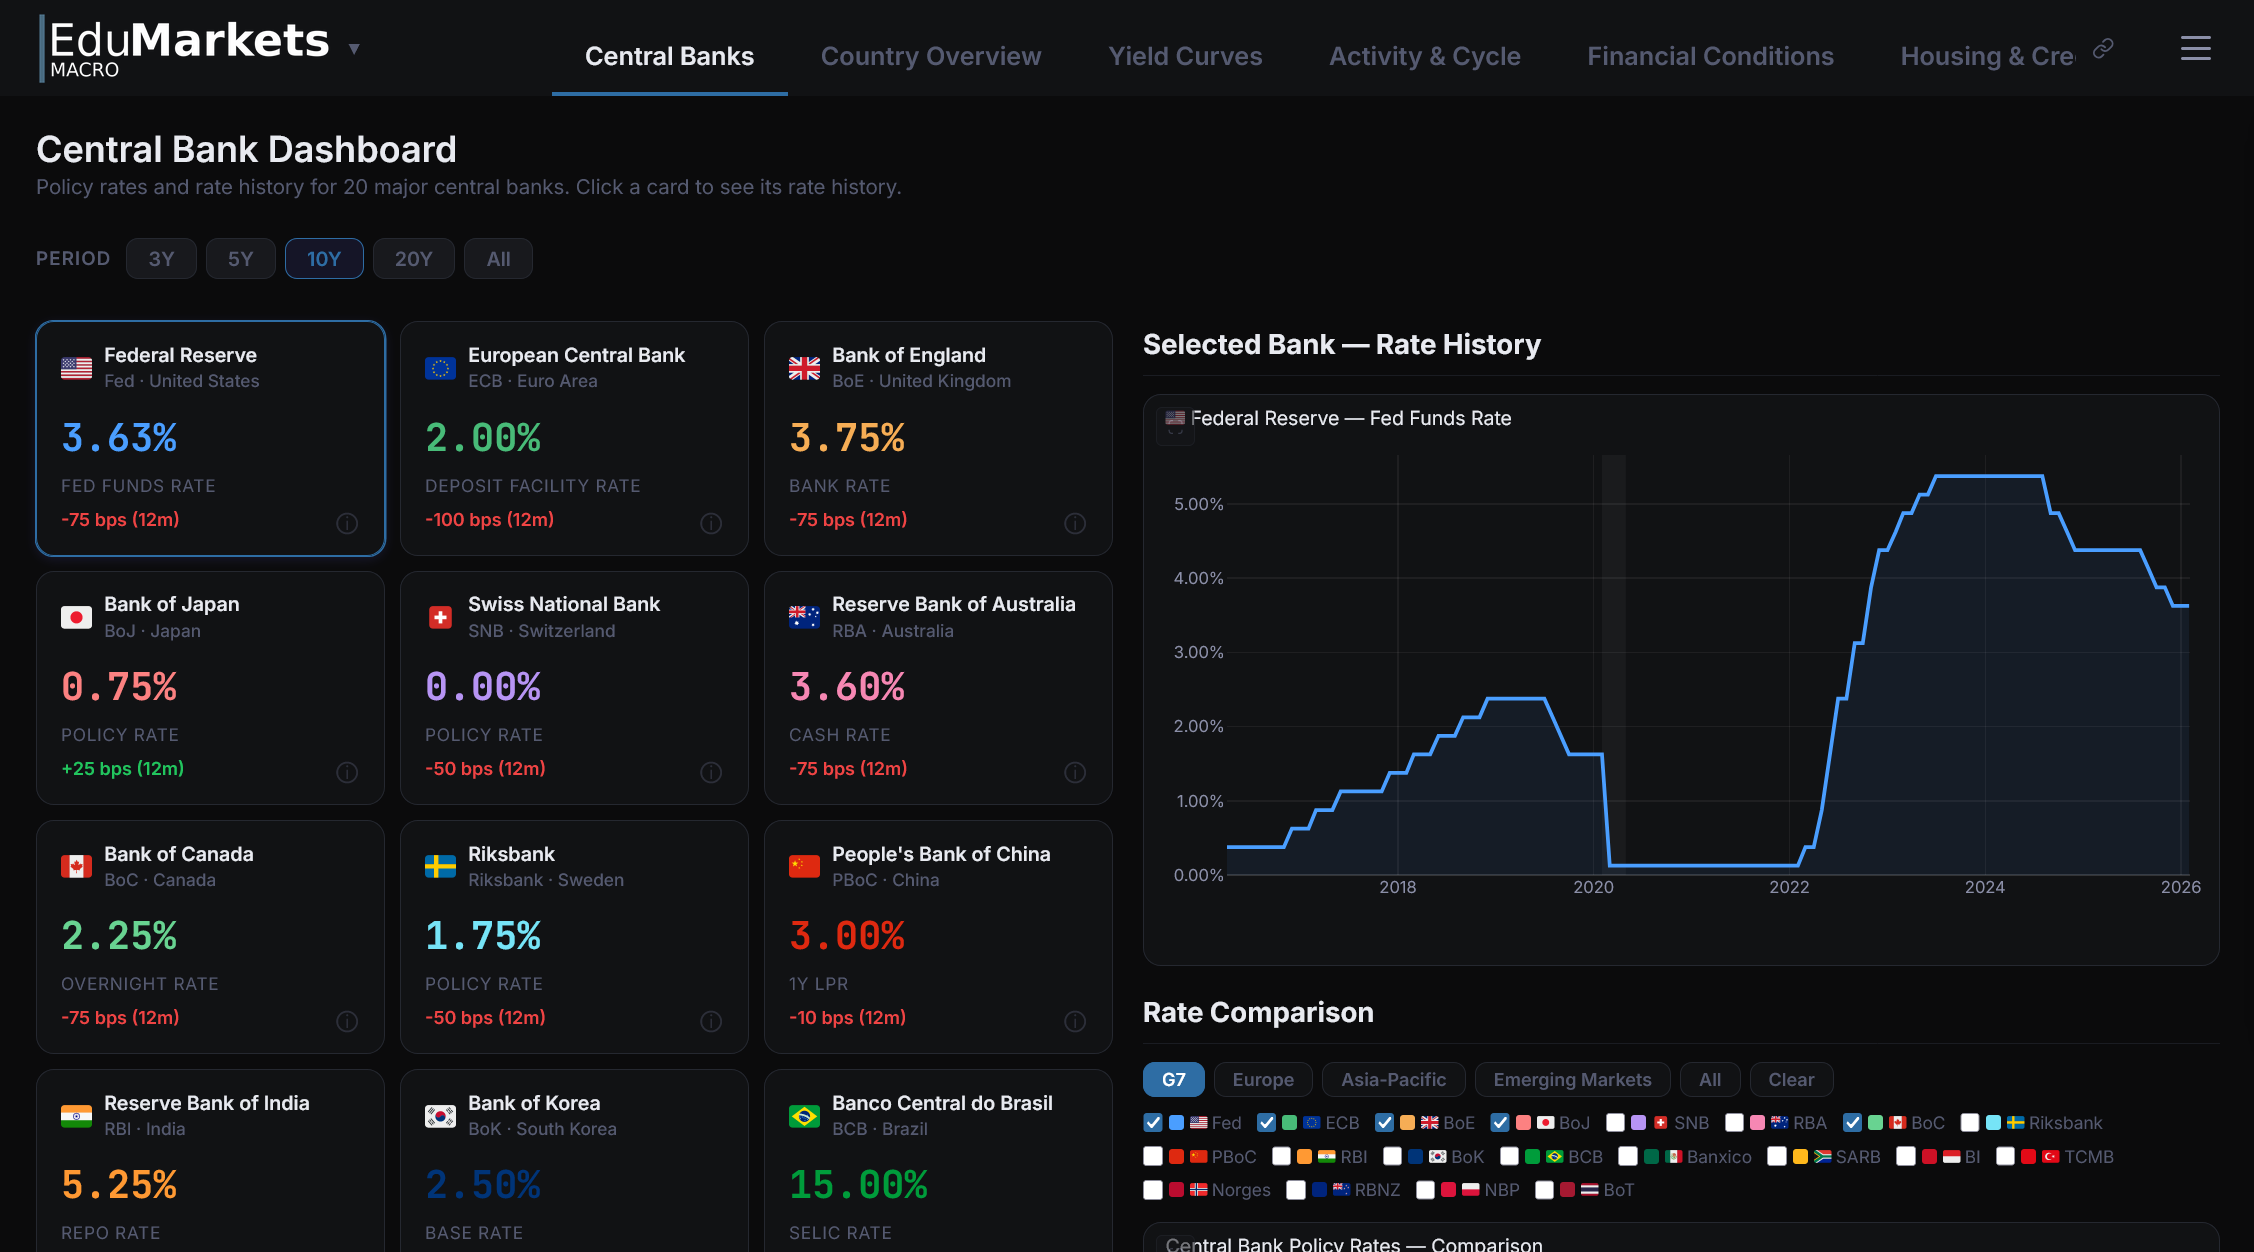Click the info icon on the Federal Reserve card
2254x1252 pixels.
coord(347,523)
